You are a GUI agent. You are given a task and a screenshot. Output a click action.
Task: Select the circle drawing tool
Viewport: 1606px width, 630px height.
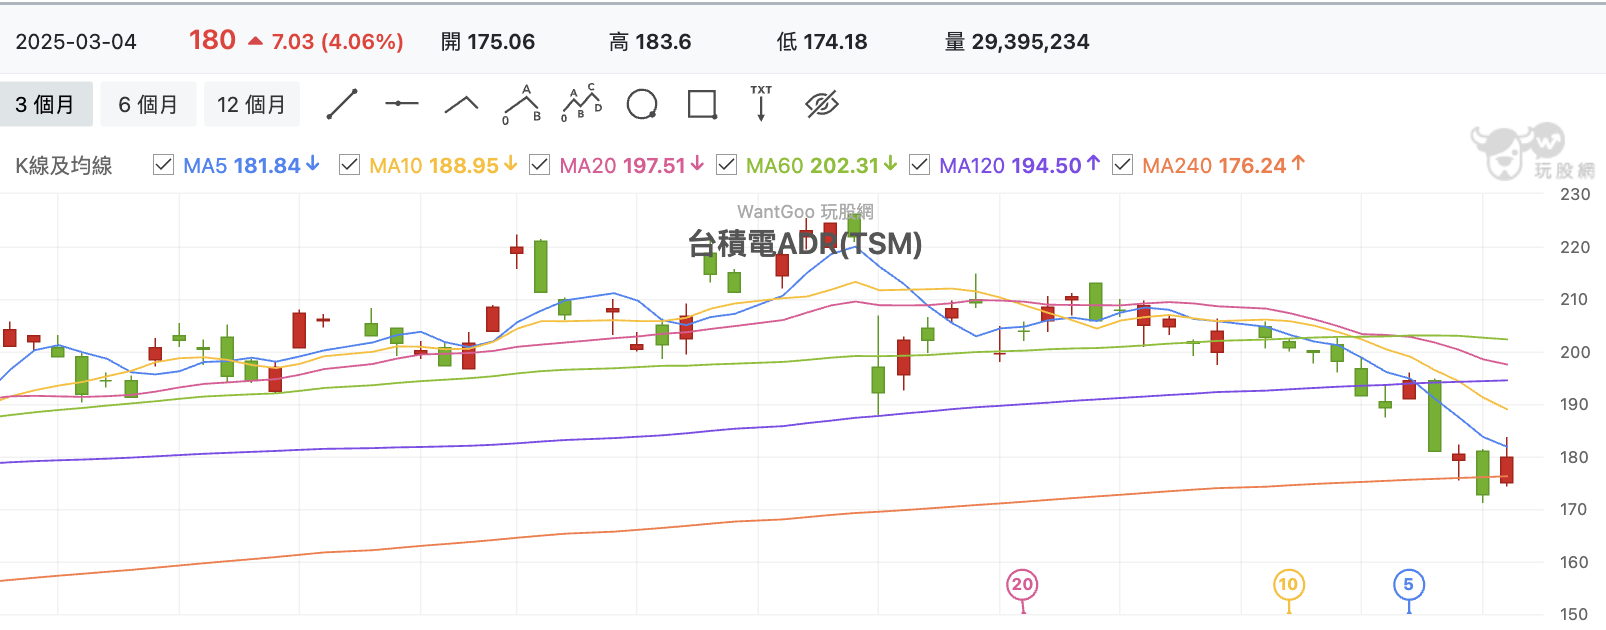(x=642, y=104)
